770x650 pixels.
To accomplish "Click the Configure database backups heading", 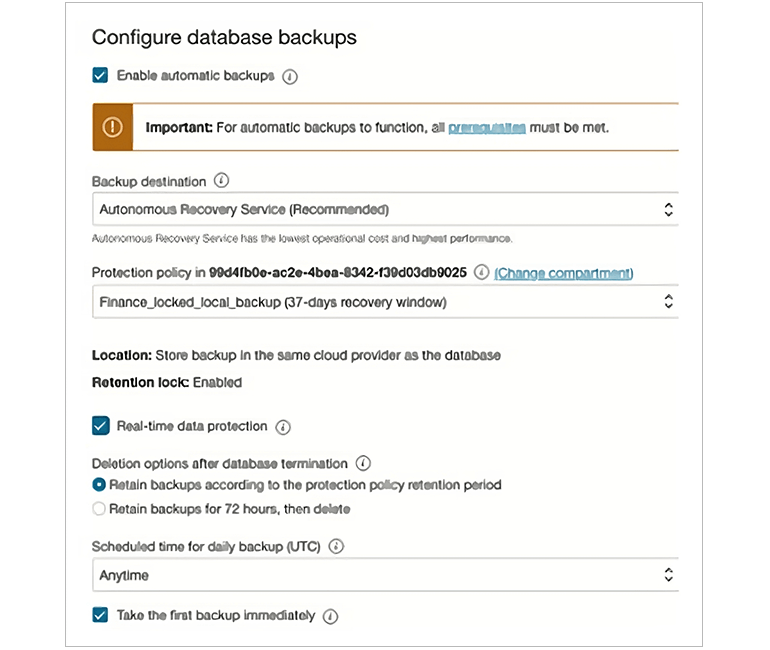I will 224,37.
